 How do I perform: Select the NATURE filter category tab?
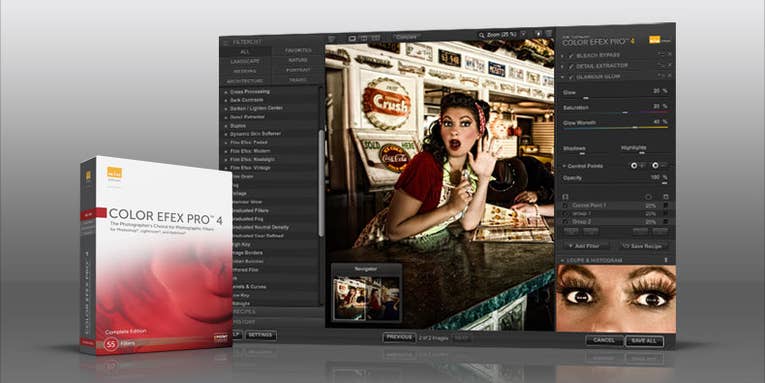pos(298,60)
